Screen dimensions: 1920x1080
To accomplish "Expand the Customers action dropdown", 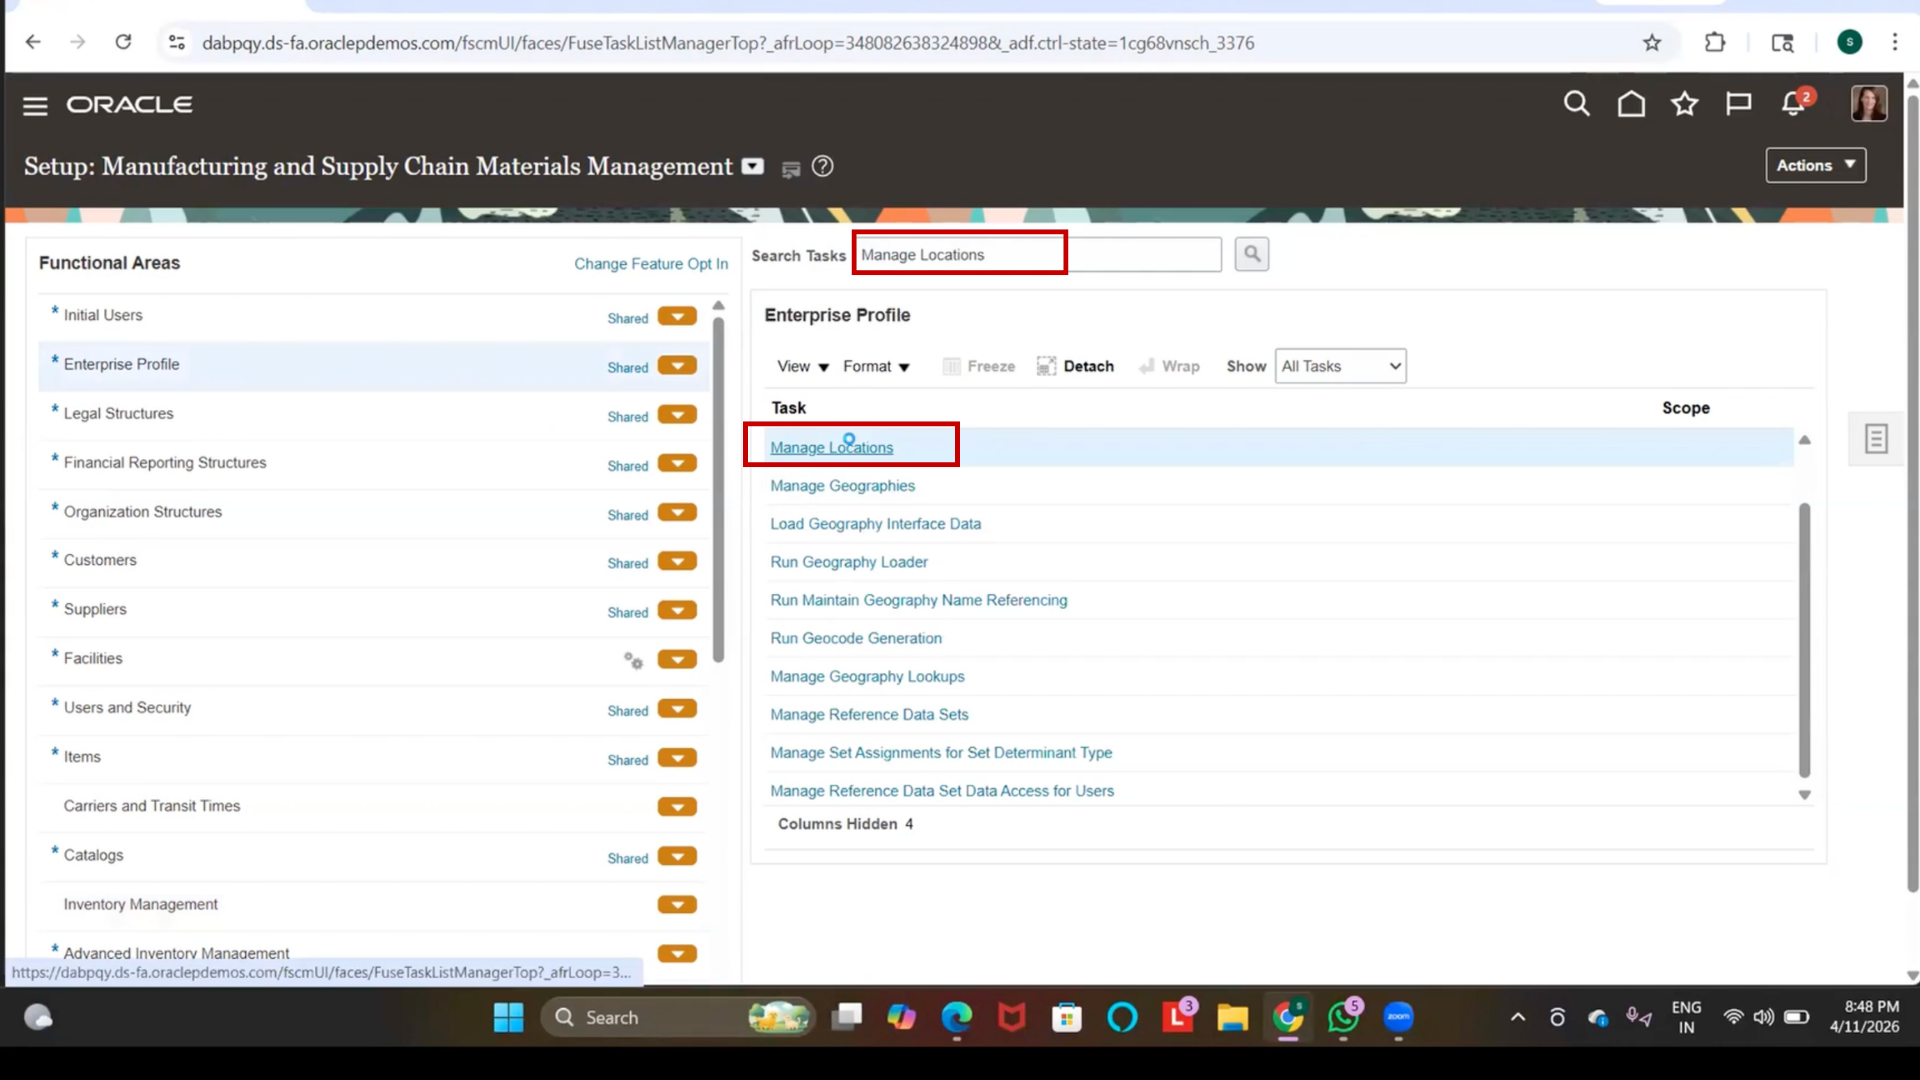I will 677,562.
